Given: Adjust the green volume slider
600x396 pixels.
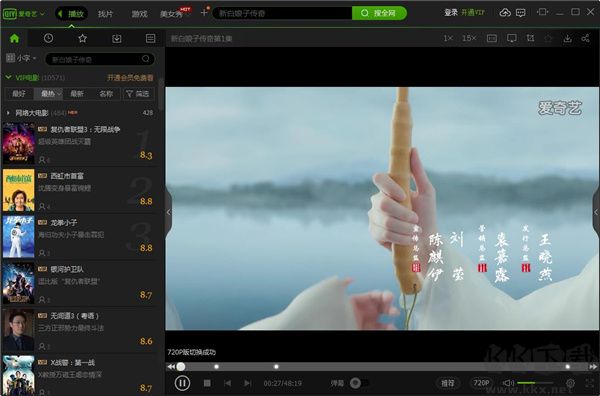Looking at the screenshot, I should click(x=535, y=383).
